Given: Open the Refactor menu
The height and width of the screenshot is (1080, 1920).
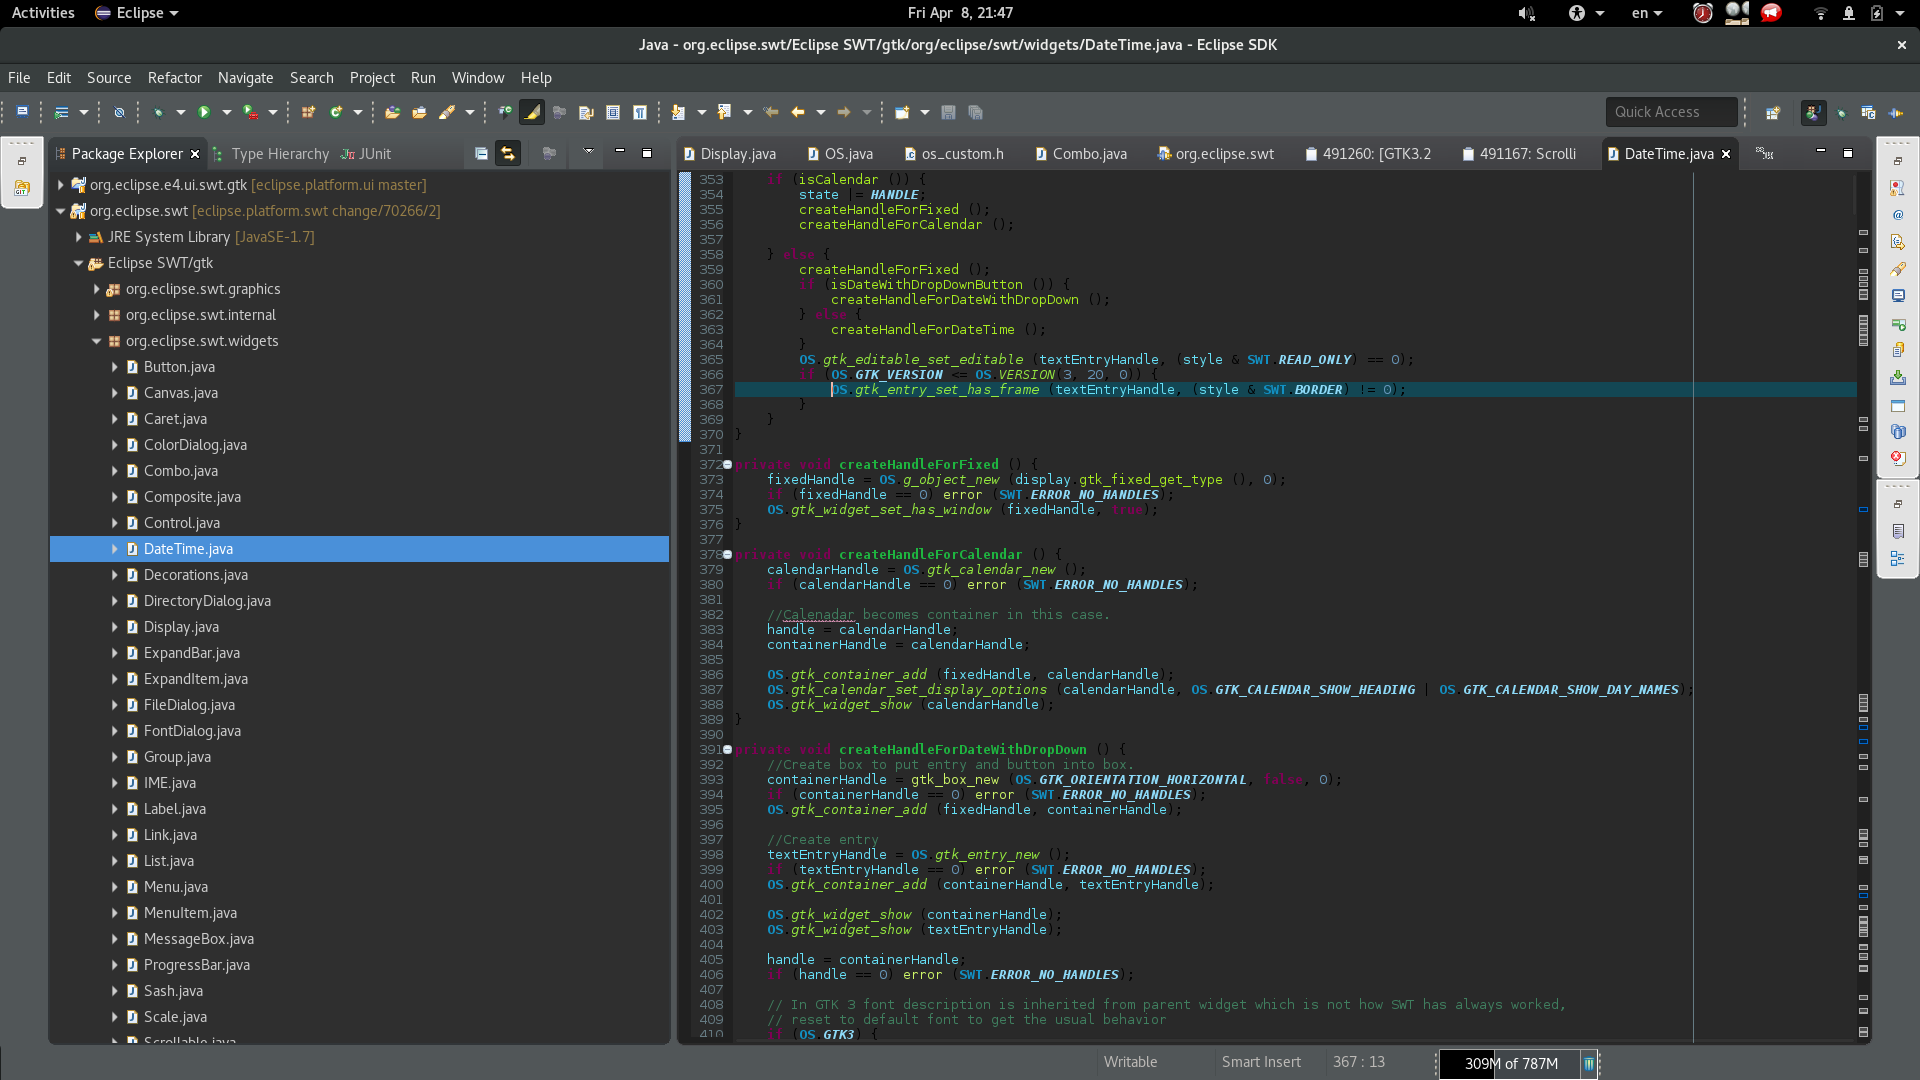Looking at the screenshot, I should (x=175, y=77).
